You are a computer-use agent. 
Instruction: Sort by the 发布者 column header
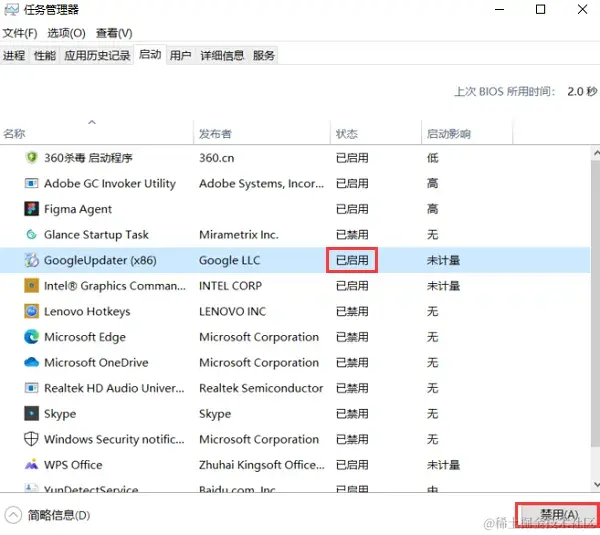(262, 133)
